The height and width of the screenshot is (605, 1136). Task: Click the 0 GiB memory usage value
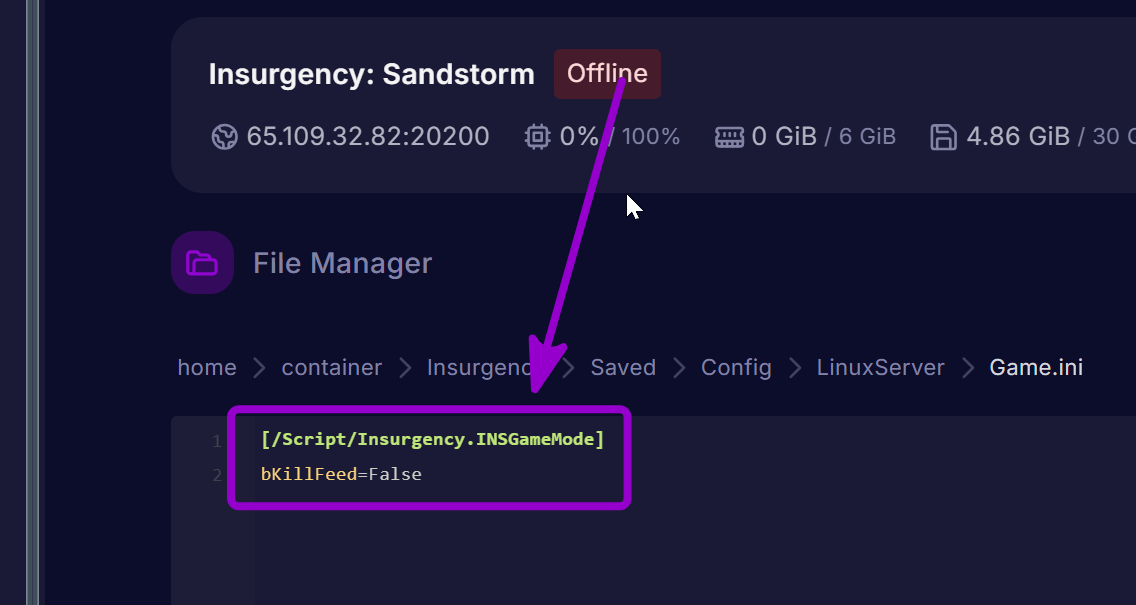(x=784, y=136)
